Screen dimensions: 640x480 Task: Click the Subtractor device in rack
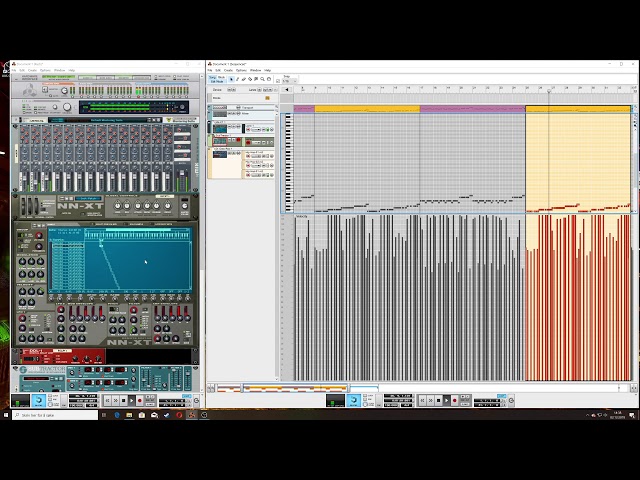106,378
